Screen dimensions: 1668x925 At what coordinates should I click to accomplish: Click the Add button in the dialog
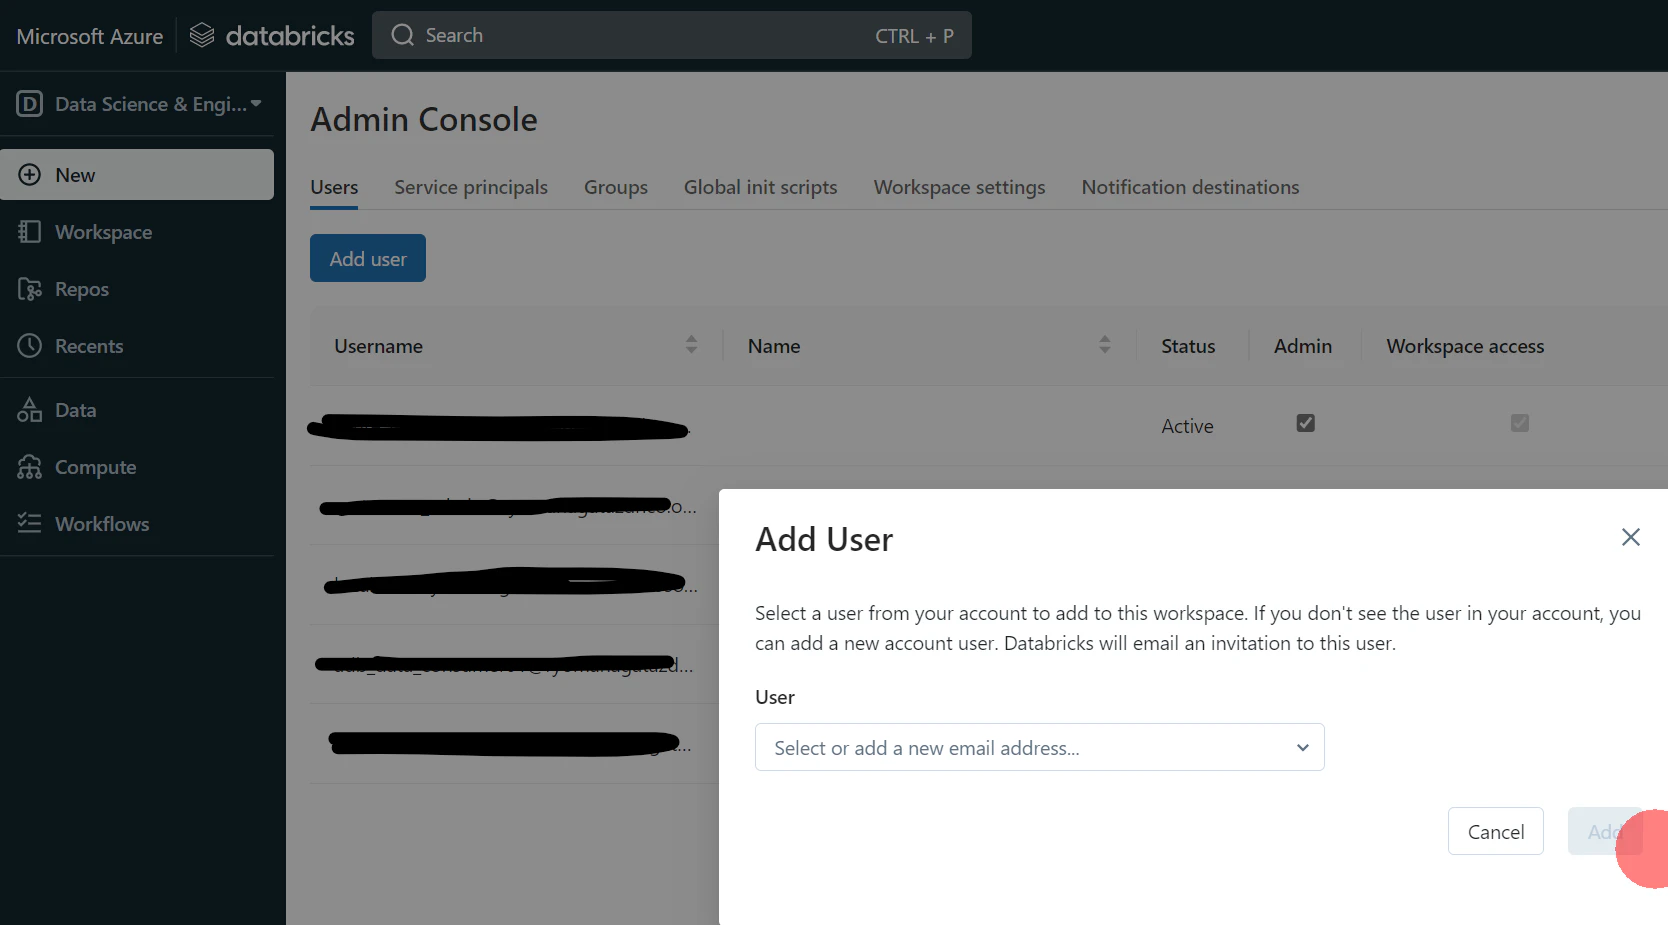(1605, 831)
